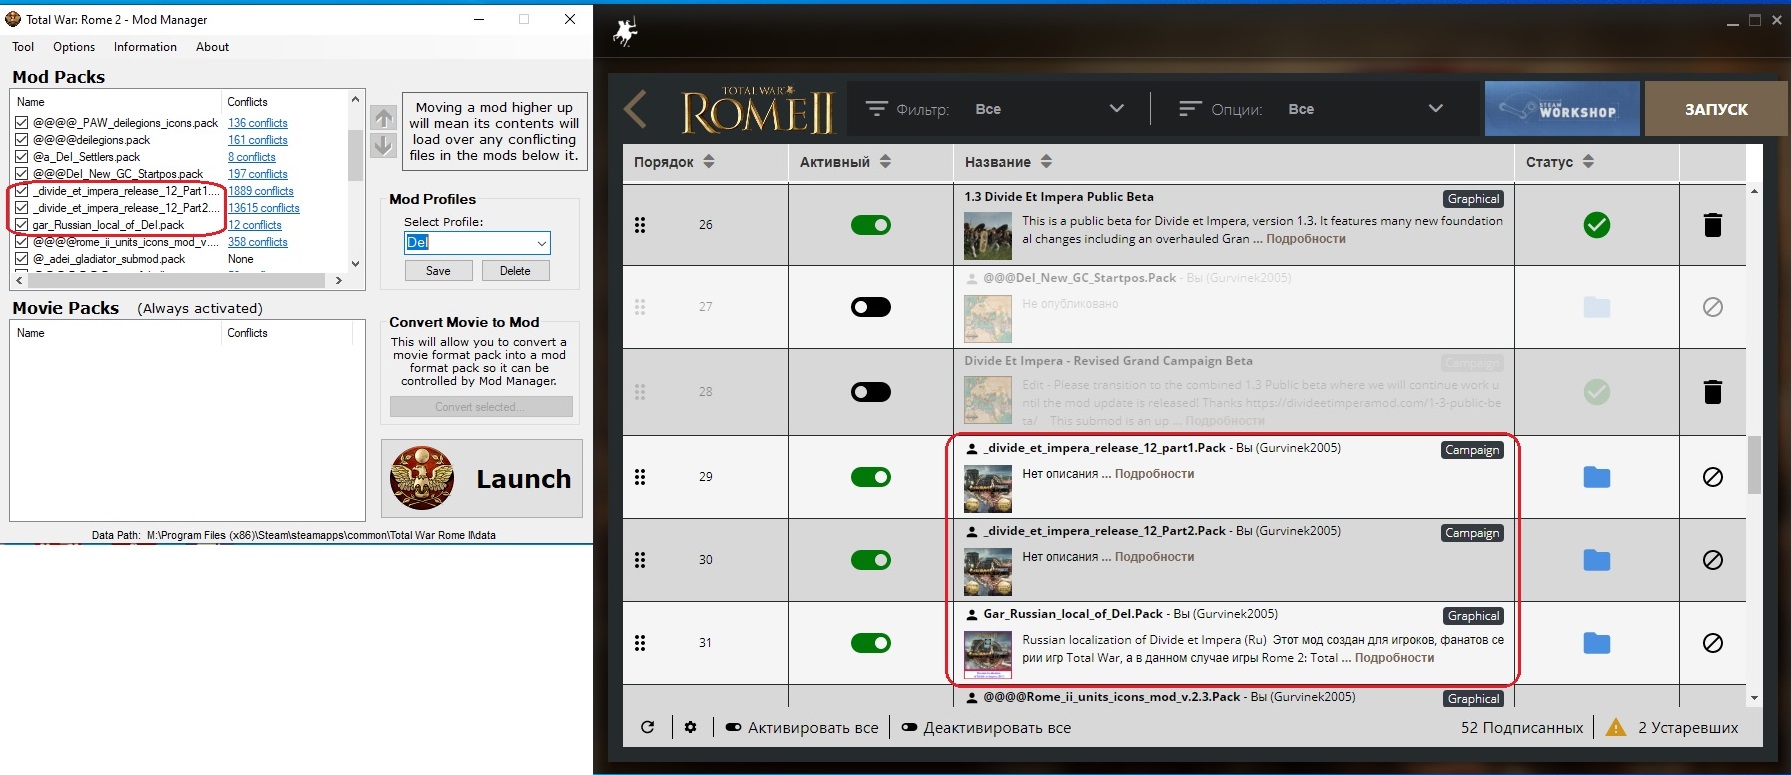Toggle off 1.3 Divide Et Impera Public Beta

coord(871,225)
